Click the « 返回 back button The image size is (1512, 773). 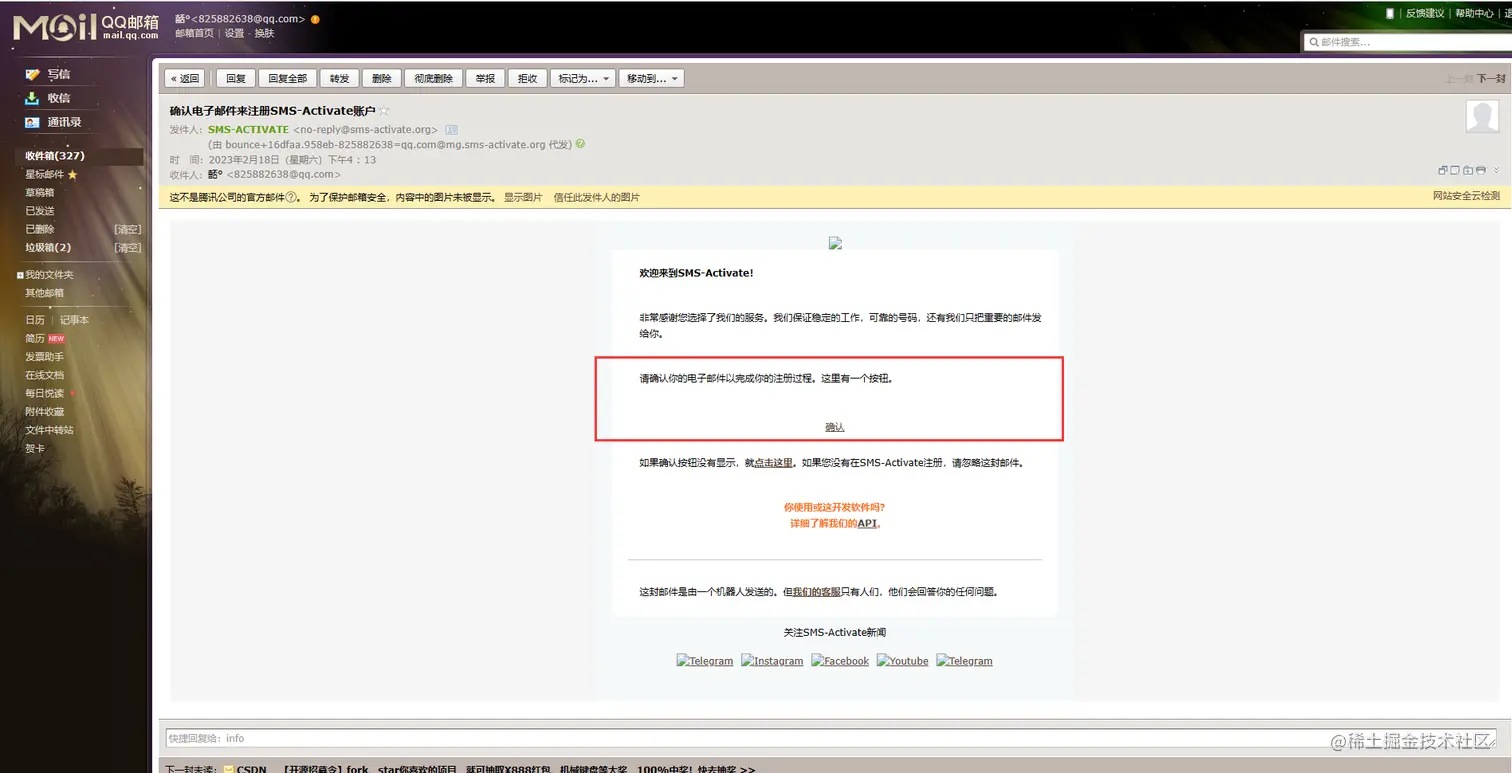[x=185, y=78]
